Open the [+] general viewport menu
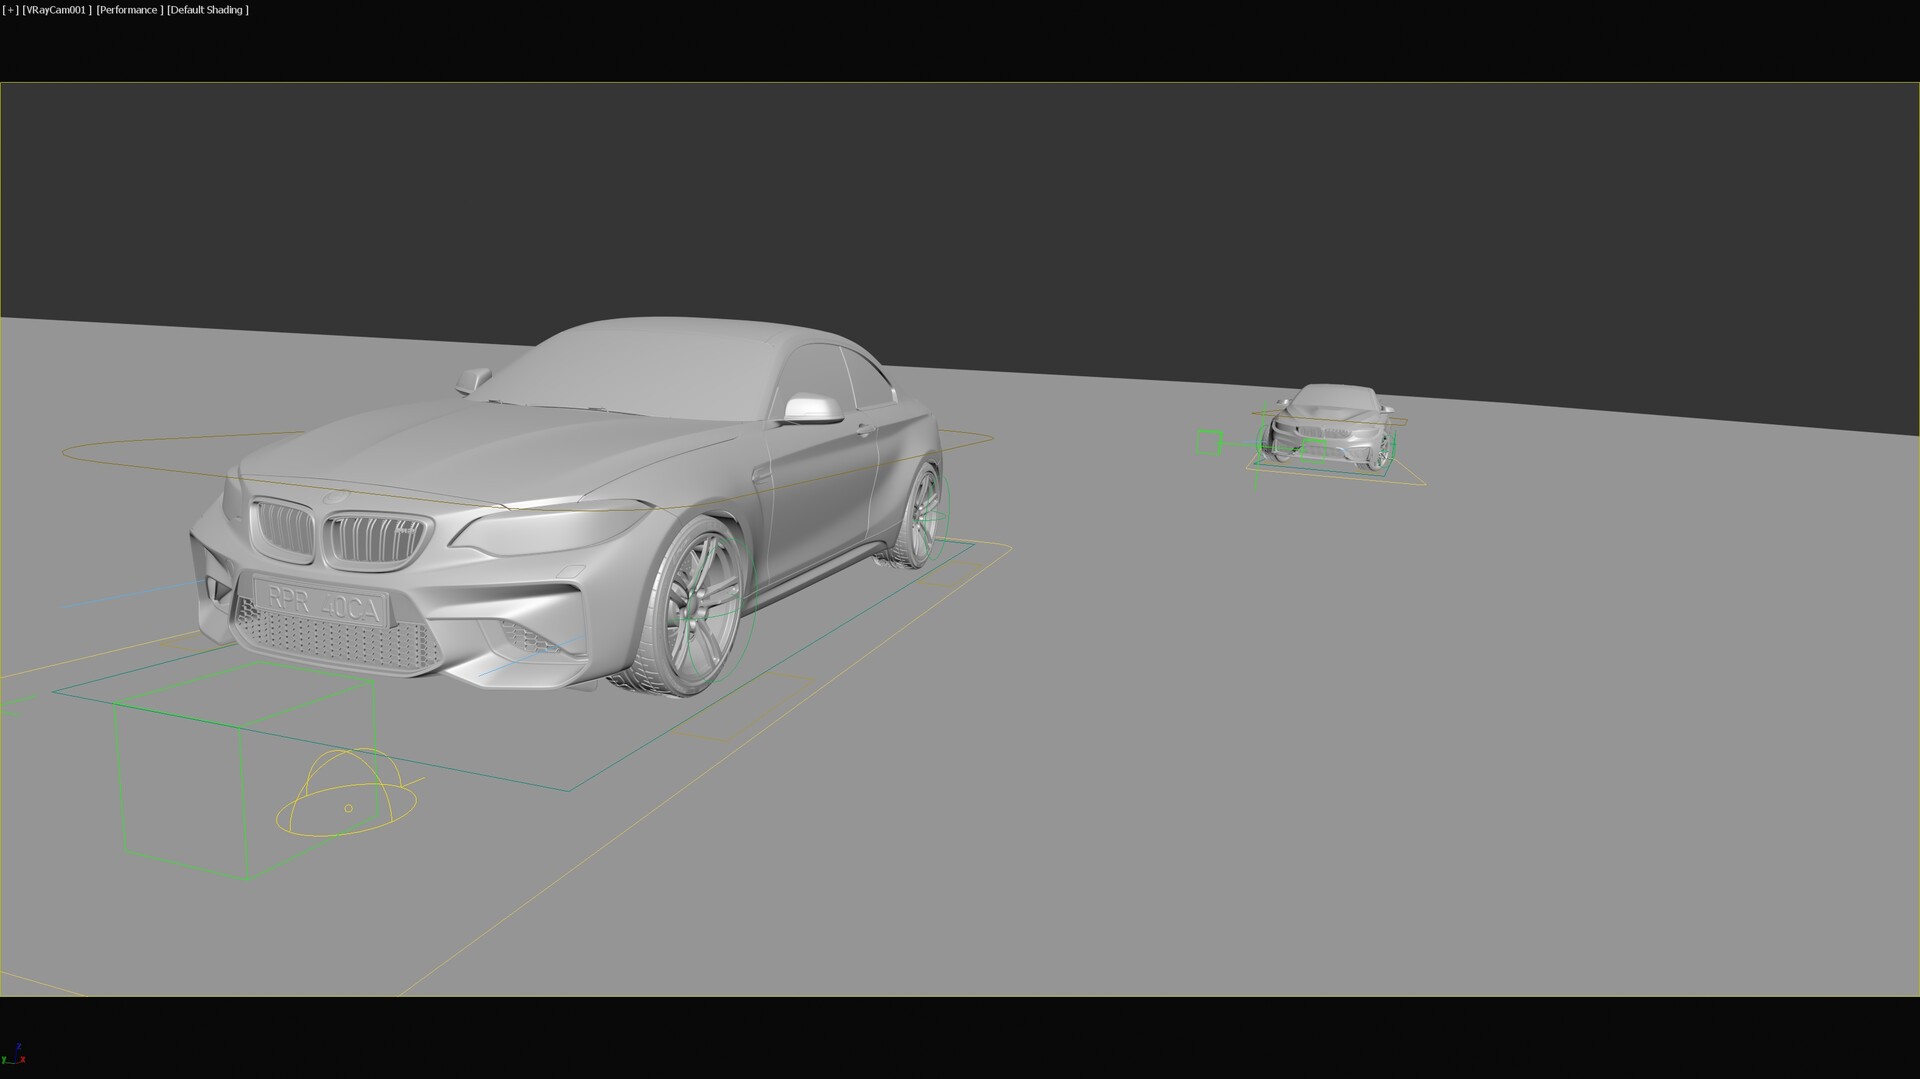Viewport: 1920px width, 1079px height. 11,10
